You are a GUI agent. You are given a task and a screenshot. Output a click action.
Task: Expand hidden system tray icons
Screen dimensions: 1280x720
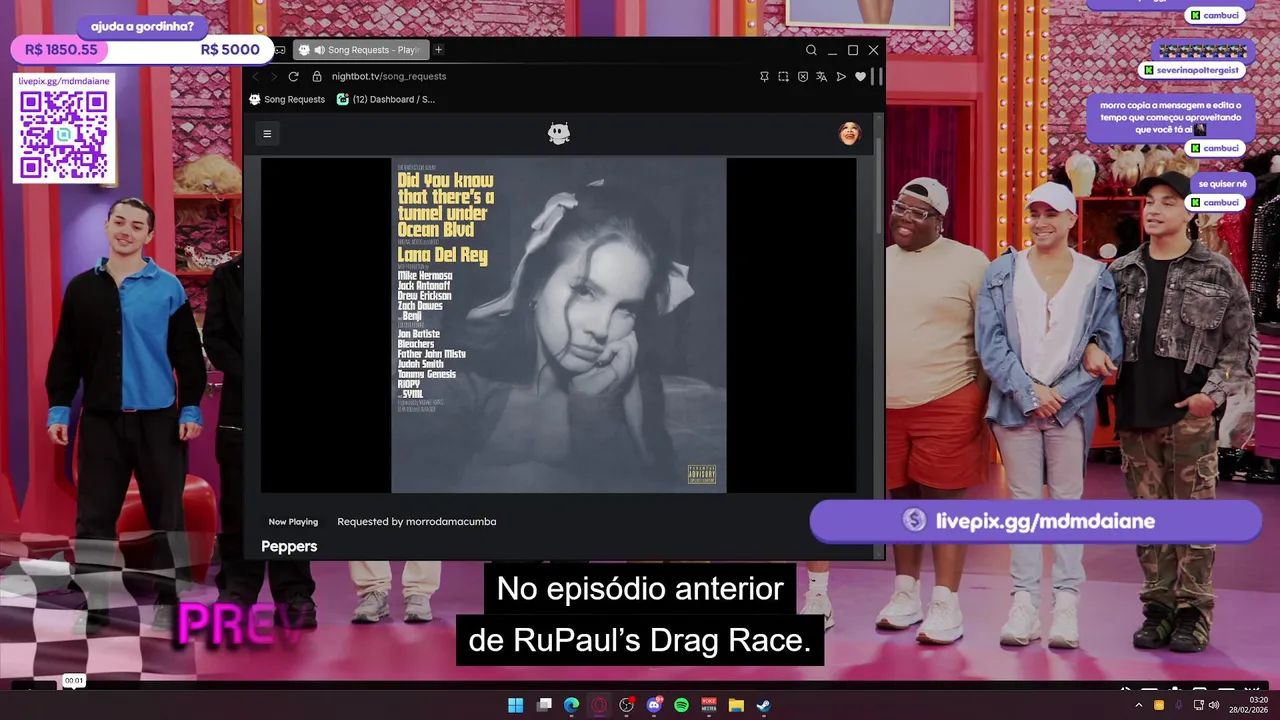(x=1138, y=705)
